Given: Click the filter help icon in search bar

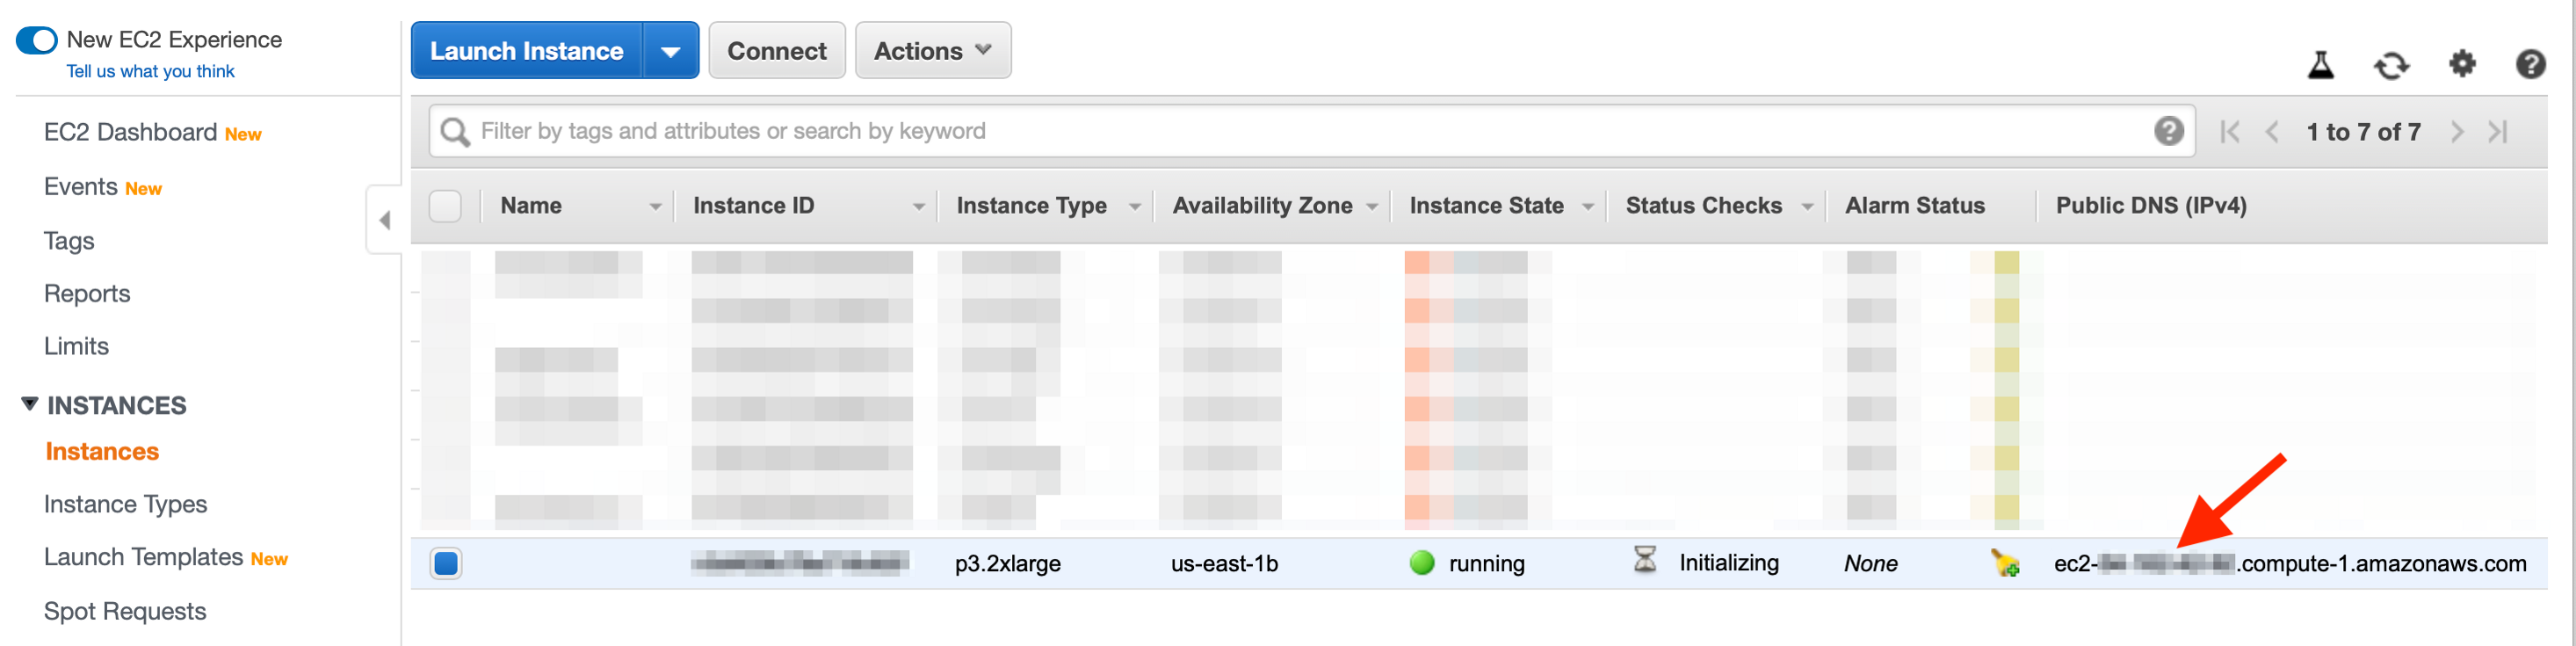Looking at the screenshot, I should 2168,131.
